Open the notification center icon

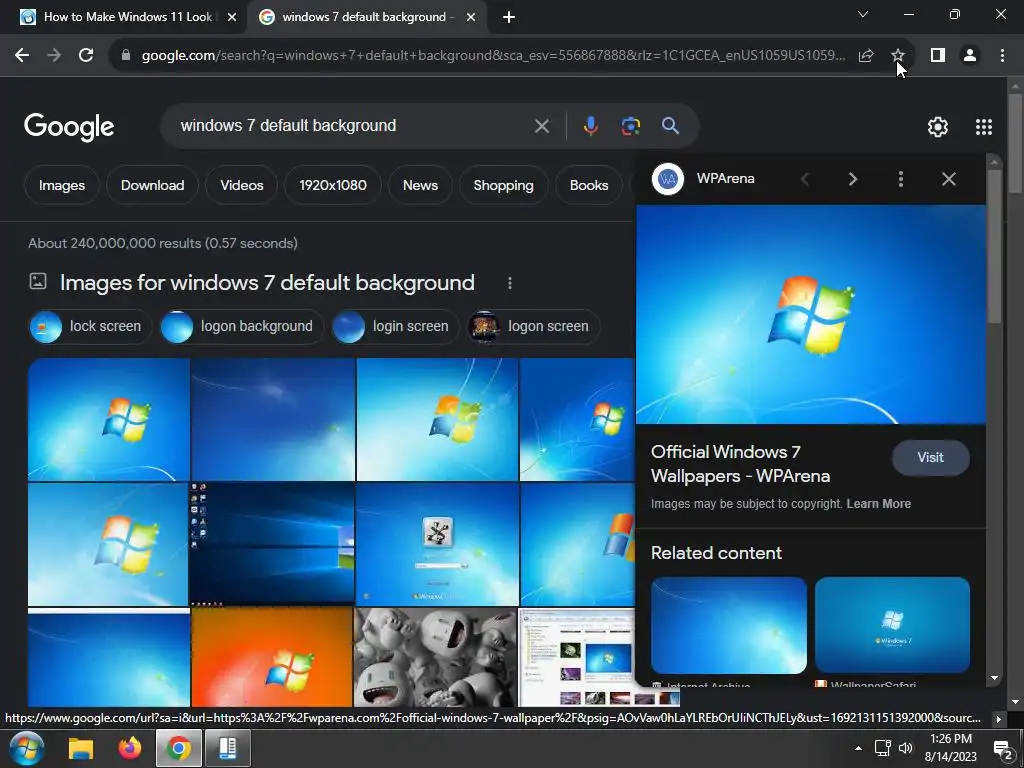click(1002, 749)
